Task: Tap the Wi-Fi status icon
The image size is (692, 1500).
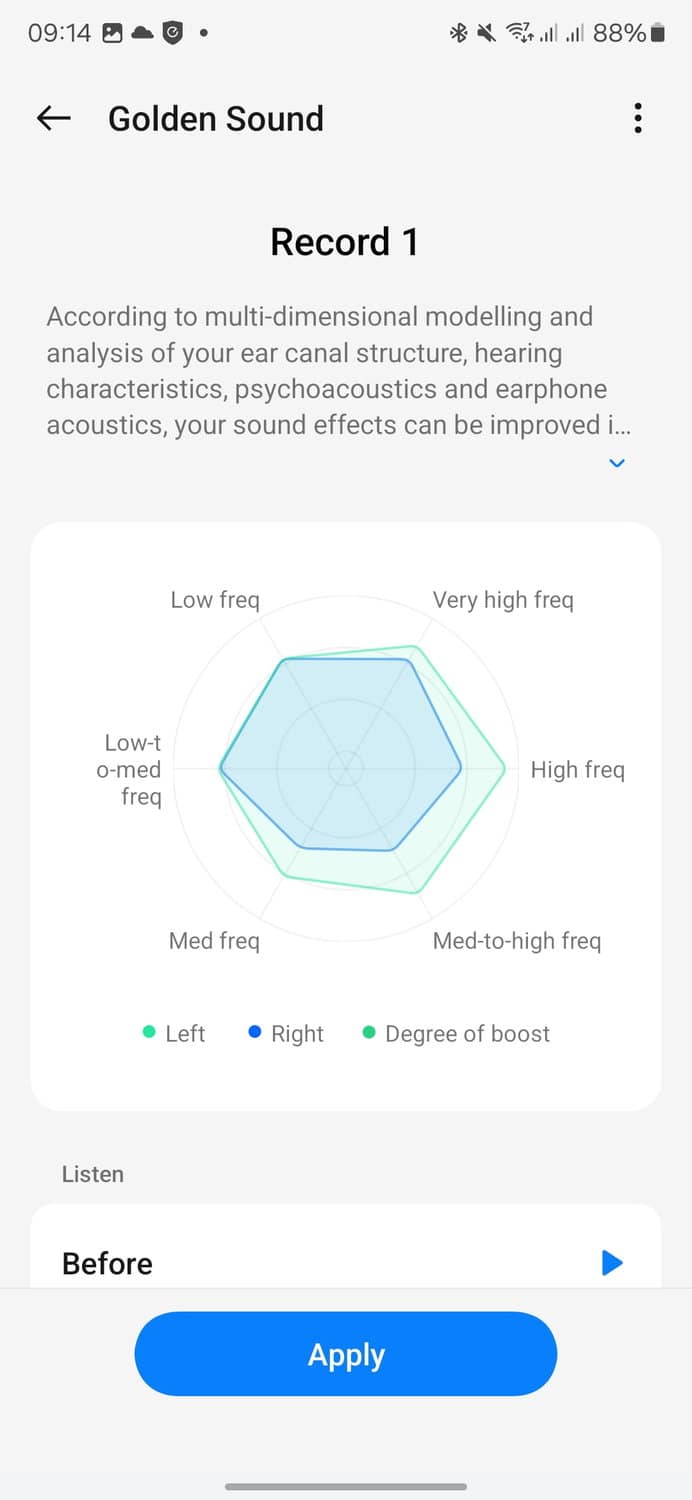Action: 519,33
